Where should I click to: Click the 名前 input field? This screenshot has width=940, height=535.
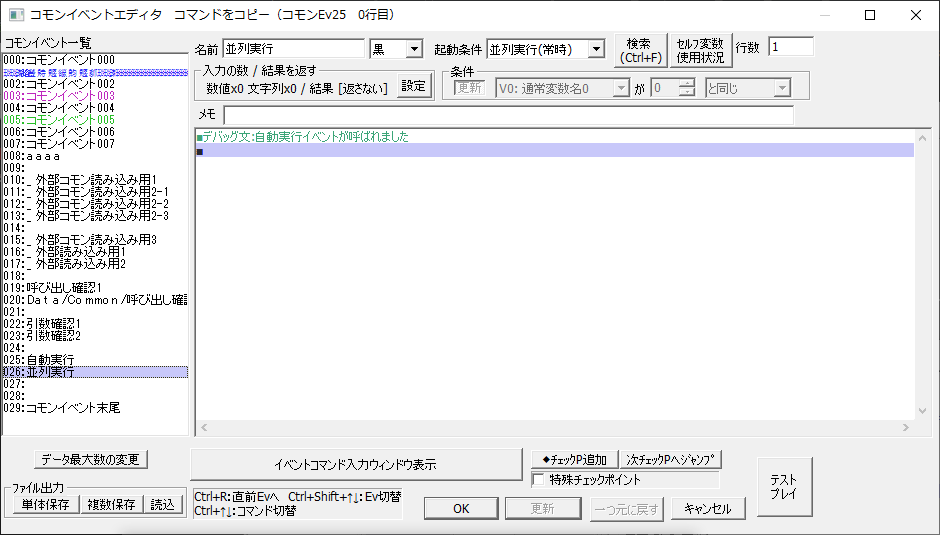click(293, 49)
